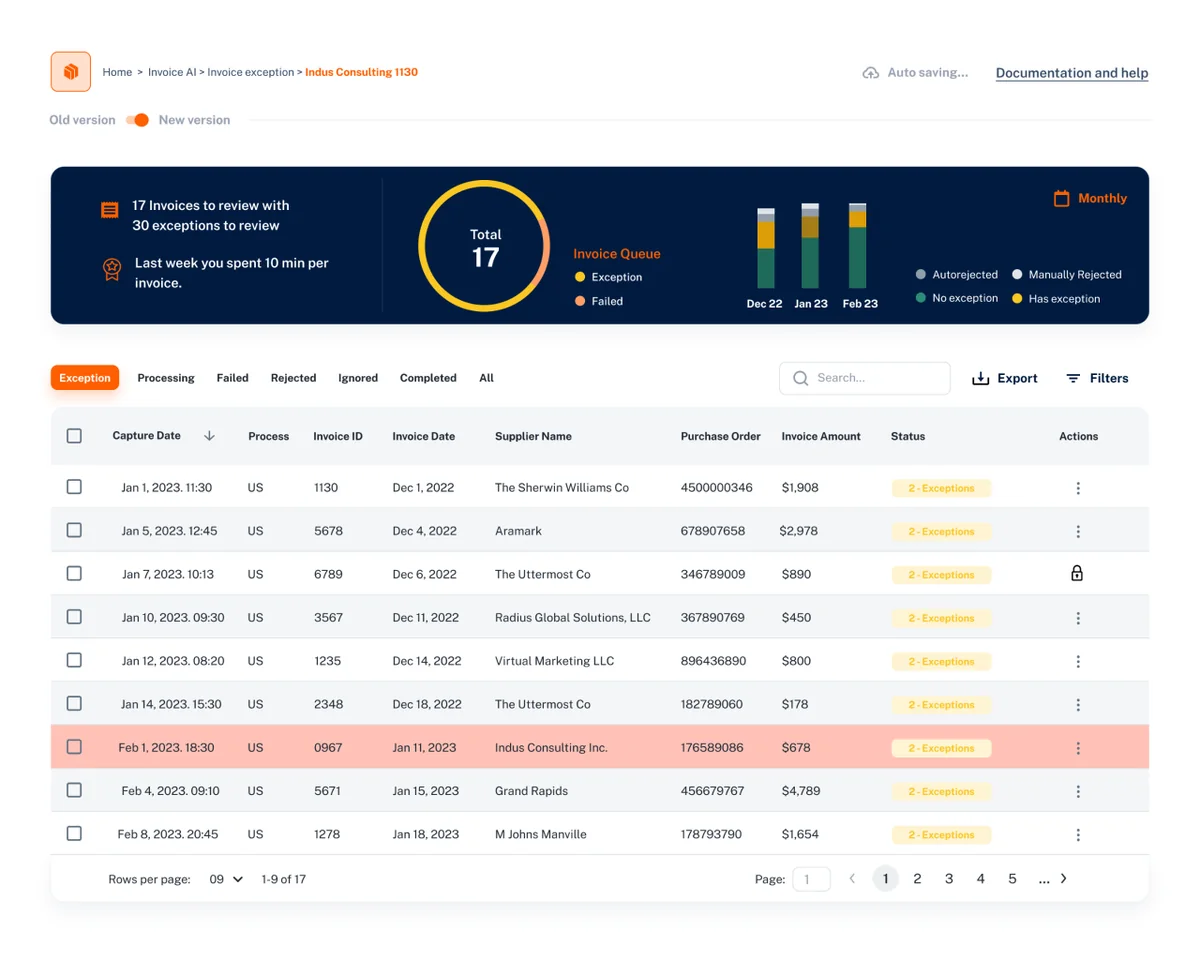Viewport: 1200px width, 975px height.
Task: Check the Indus Consulting Inc. row
Action: point(74,747)
